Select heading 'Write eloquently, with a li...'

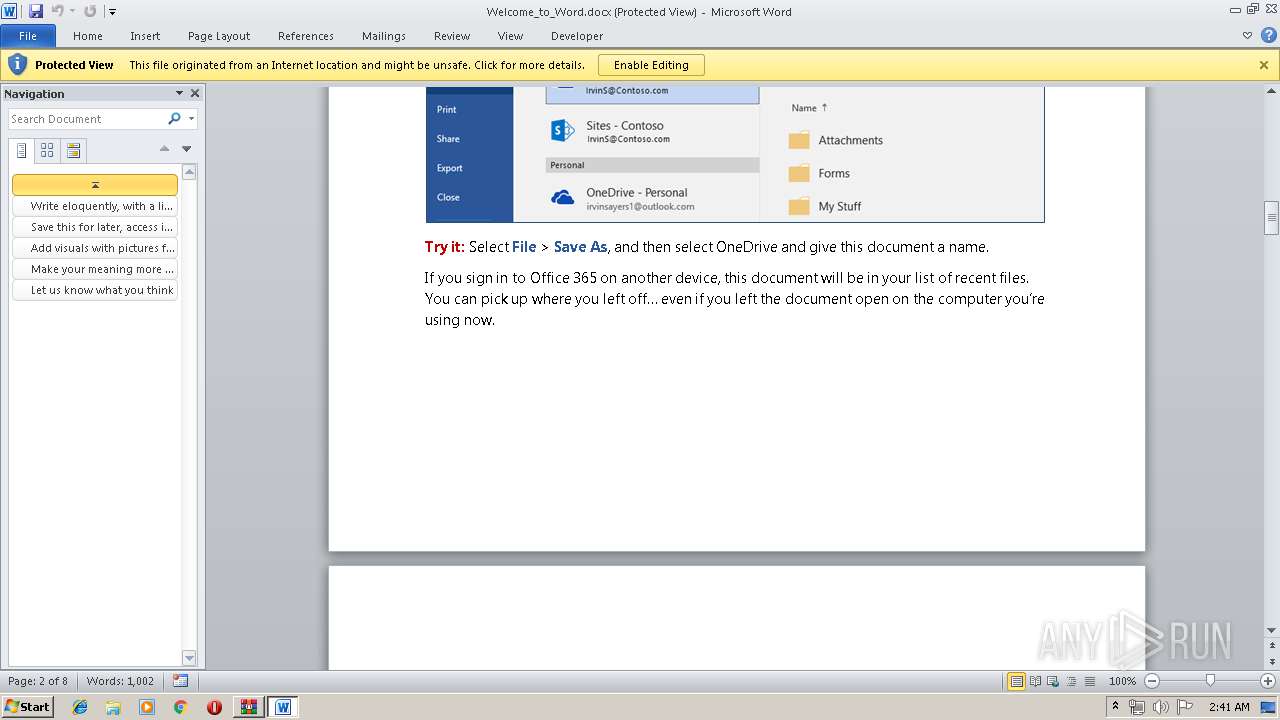point(95,206)
